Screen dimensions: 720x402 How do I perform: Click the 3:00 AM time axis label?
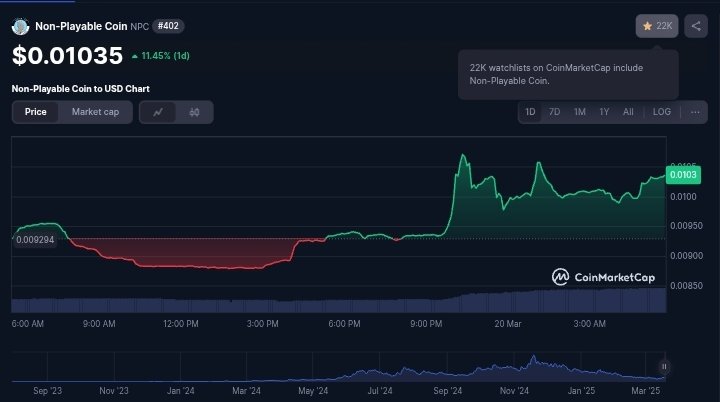pos(590,324)
